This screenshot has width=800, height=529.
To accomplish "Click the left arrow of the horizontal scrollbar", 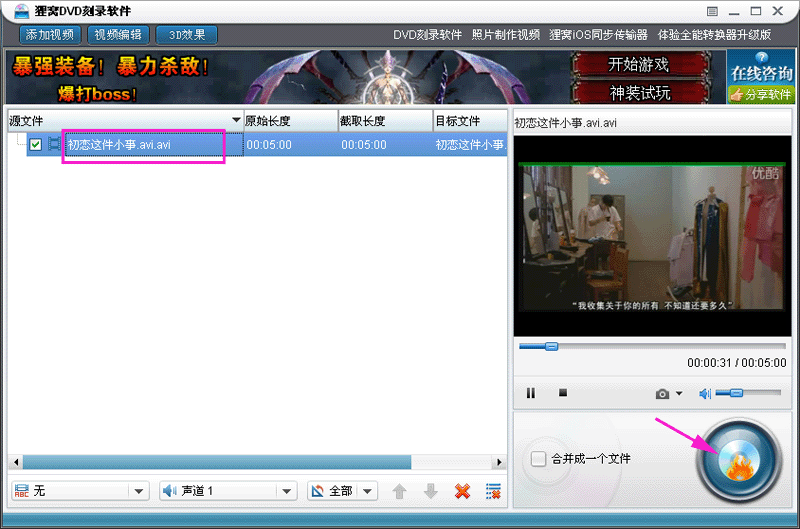I will (x=16, y=462).
